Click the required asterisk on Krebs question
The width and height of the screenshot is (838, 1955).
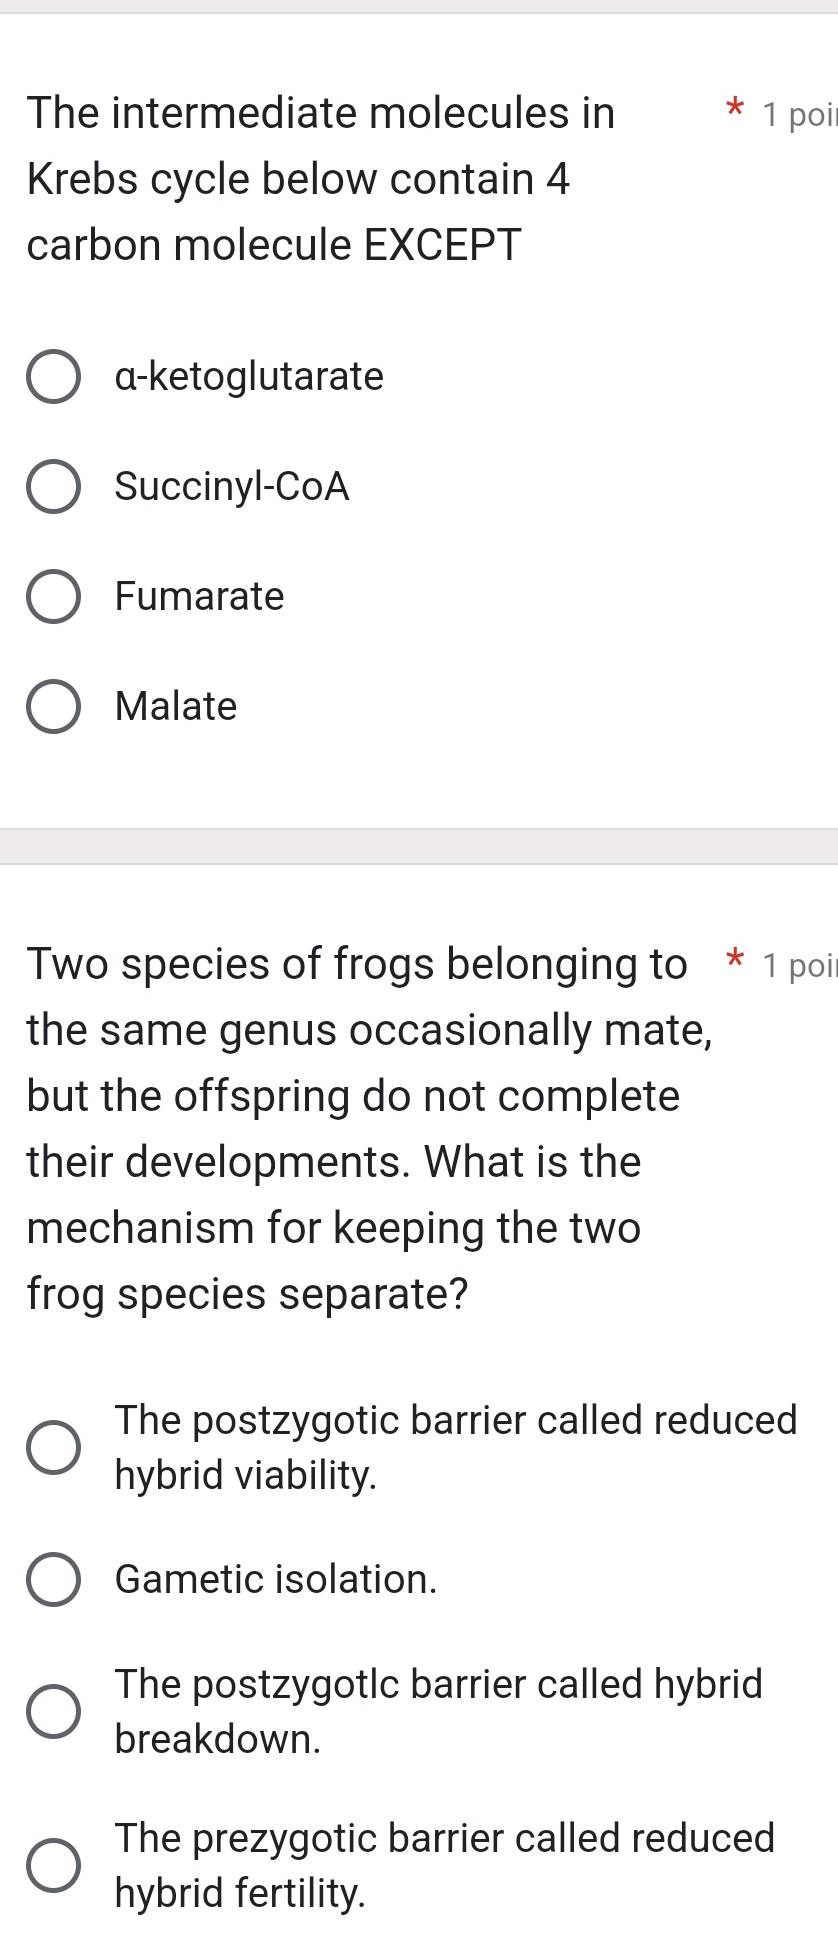735,109
